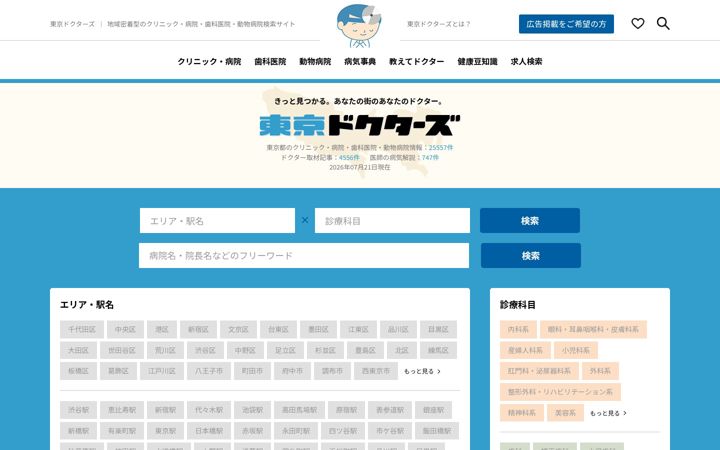This screenshot has height=450, width=720.
Task: Pick the 北区 area tag
Action: [402, 350]
